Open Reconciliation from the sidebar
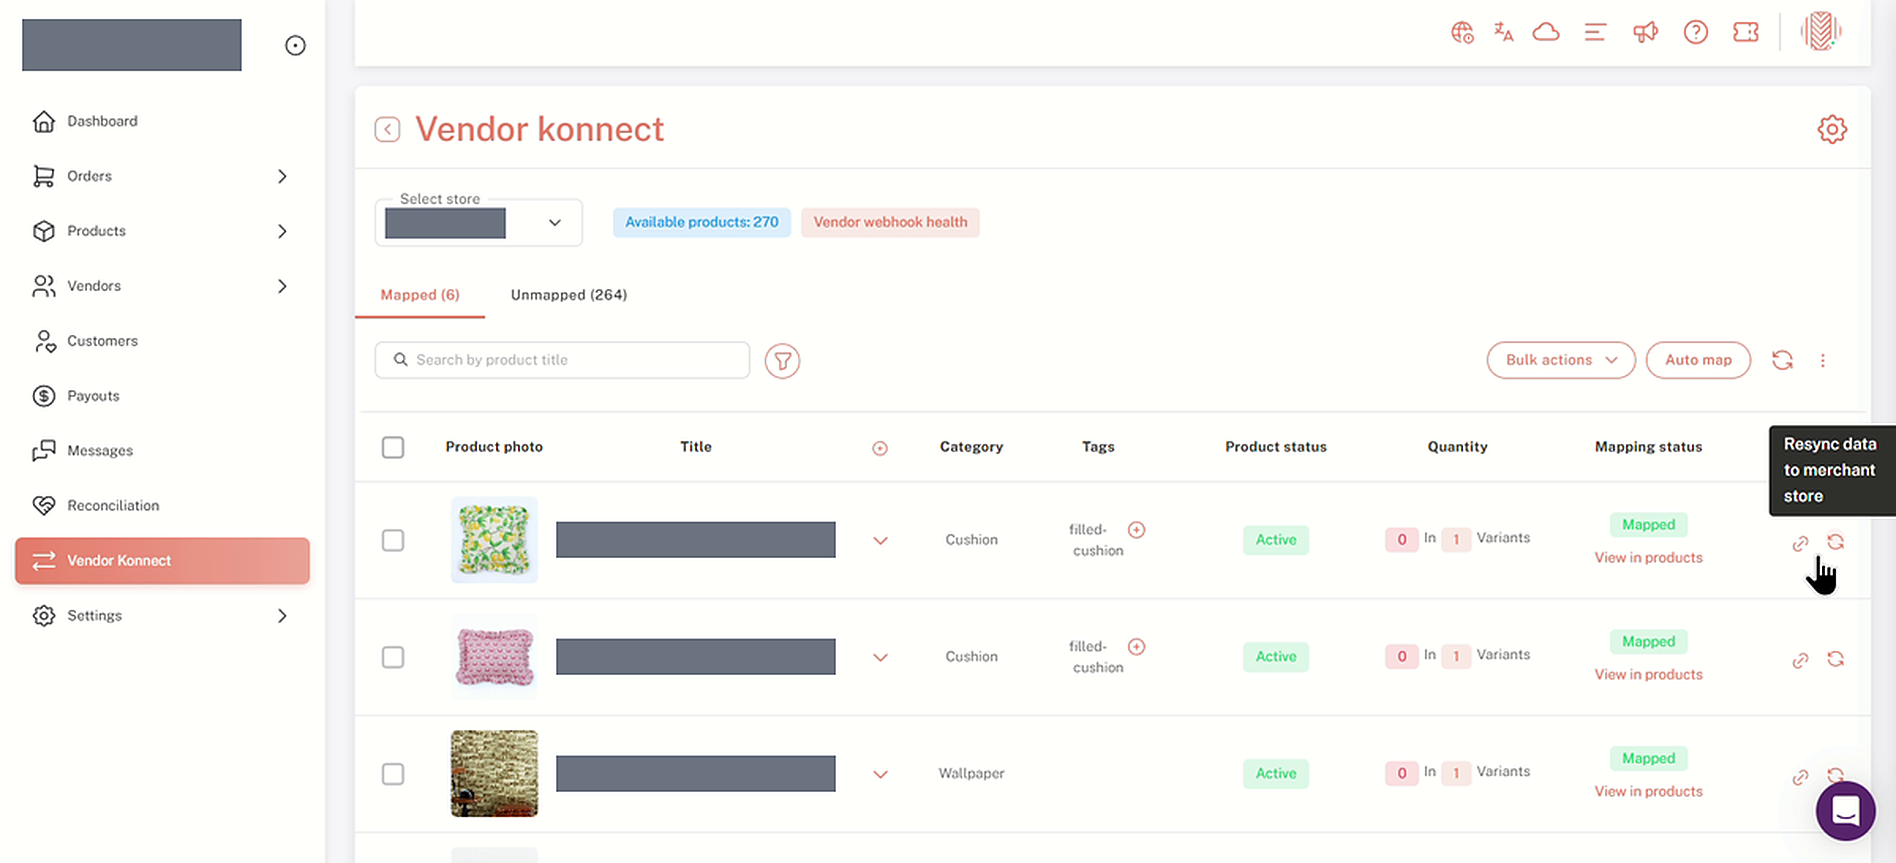 (113, 506)
